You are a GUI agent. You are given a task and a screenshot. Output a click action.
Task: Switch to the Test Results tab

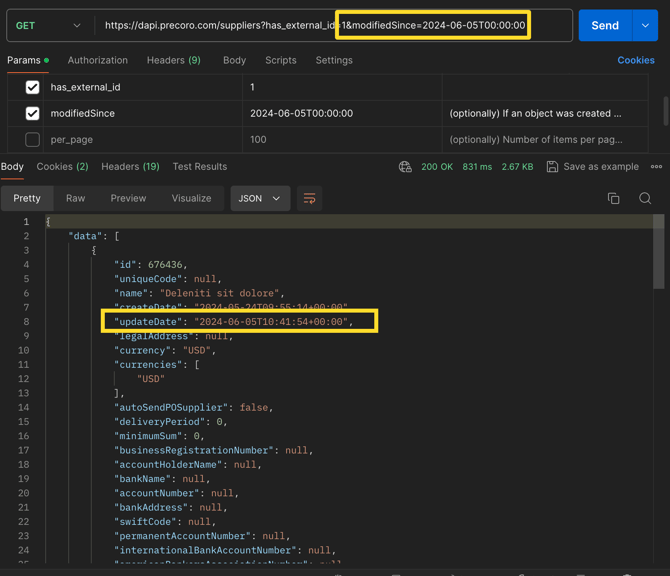[x=199, y=167]
